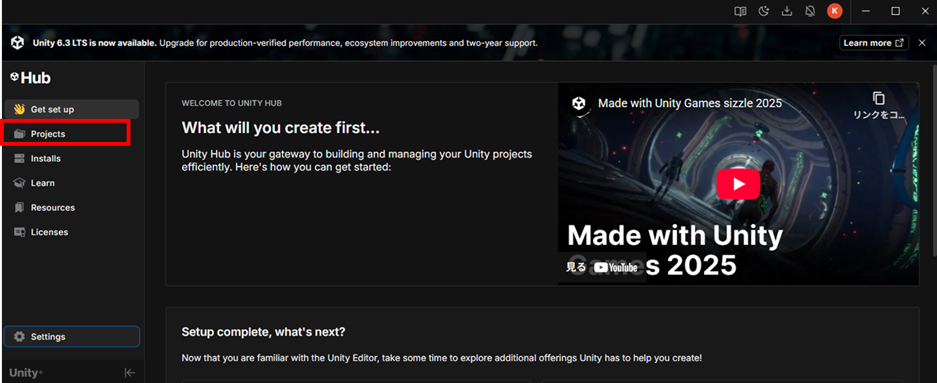
Task: Open Resources in the sidebar
Action: 72,207
